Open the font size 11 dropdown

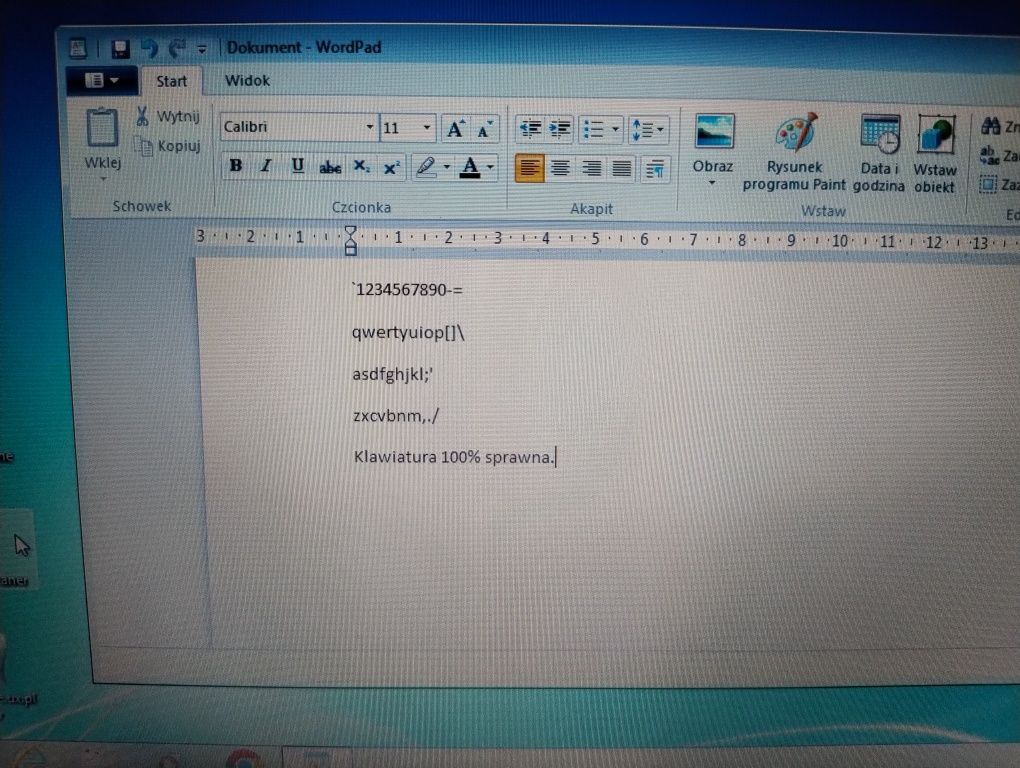[427, 127]
